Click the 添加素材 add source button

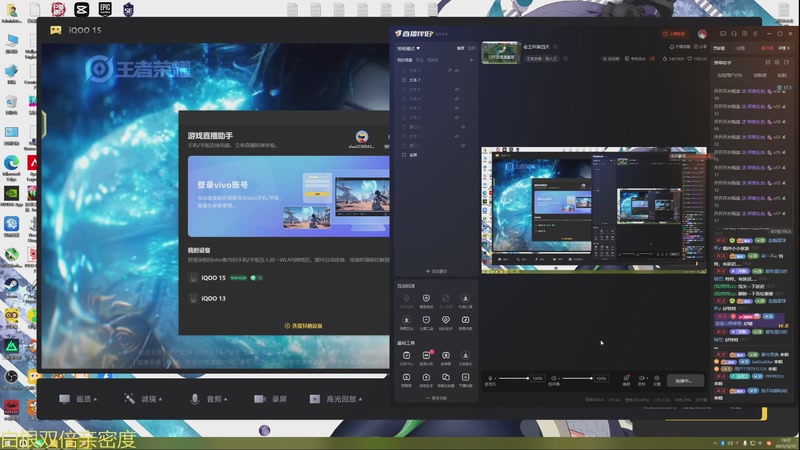436,271
